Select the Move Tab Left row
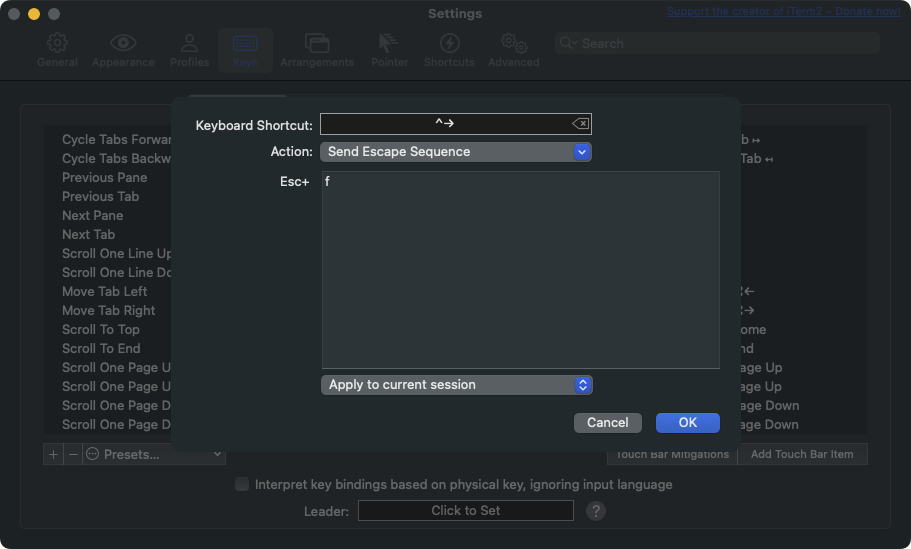Screen dimensions: 911x549 (105, 291)
